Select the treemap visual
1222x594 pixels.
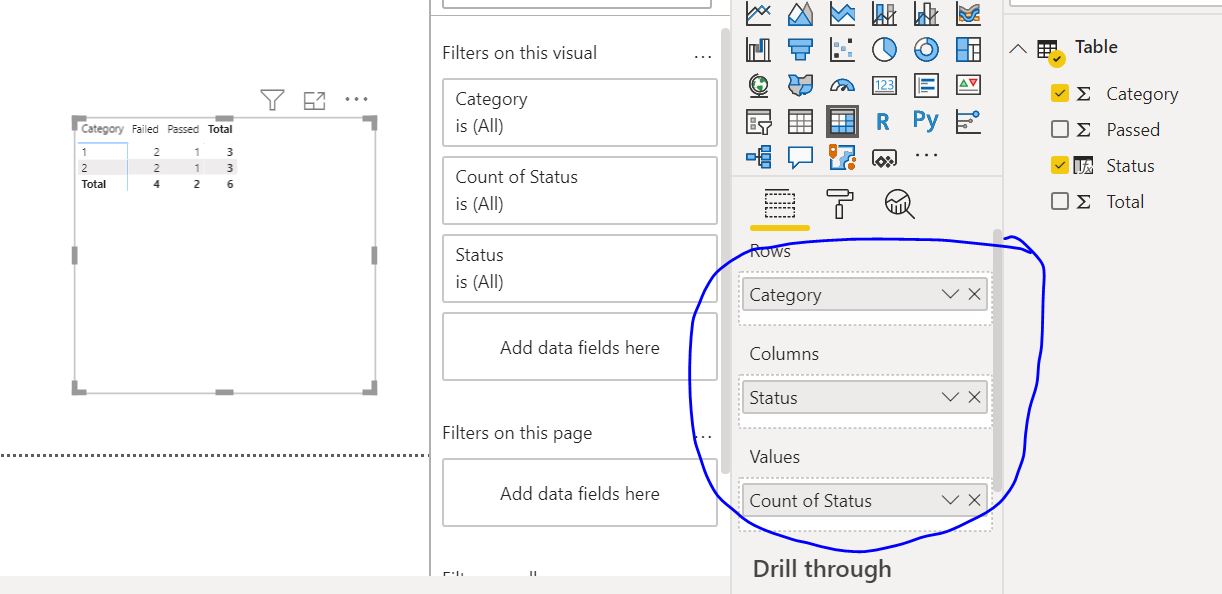[x=968, y=49]
